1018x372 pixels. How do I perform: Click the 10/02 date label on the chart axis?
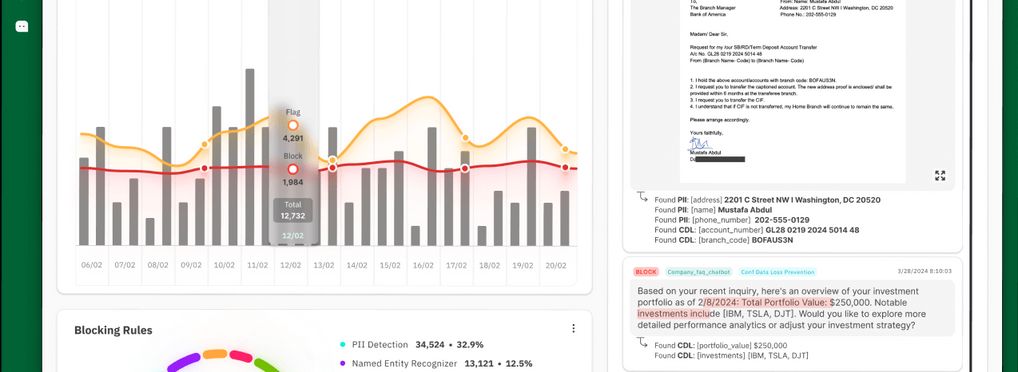click(x=224, y=266)
